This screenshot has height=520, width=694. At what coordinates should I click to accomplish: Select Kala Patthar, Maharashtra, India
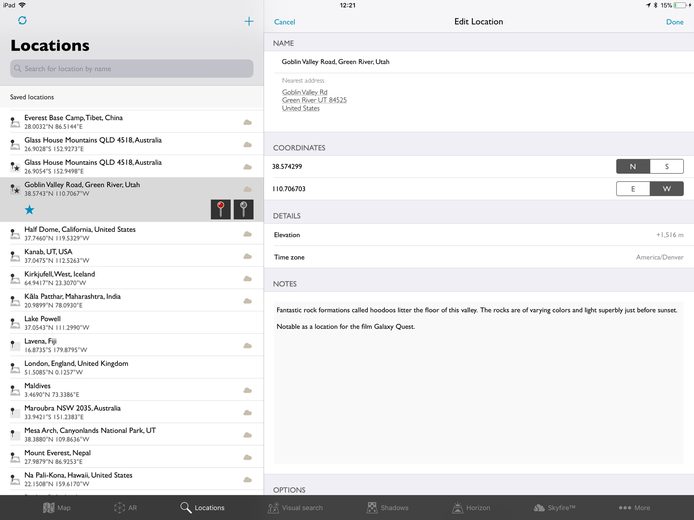click(x=132, y=300)
